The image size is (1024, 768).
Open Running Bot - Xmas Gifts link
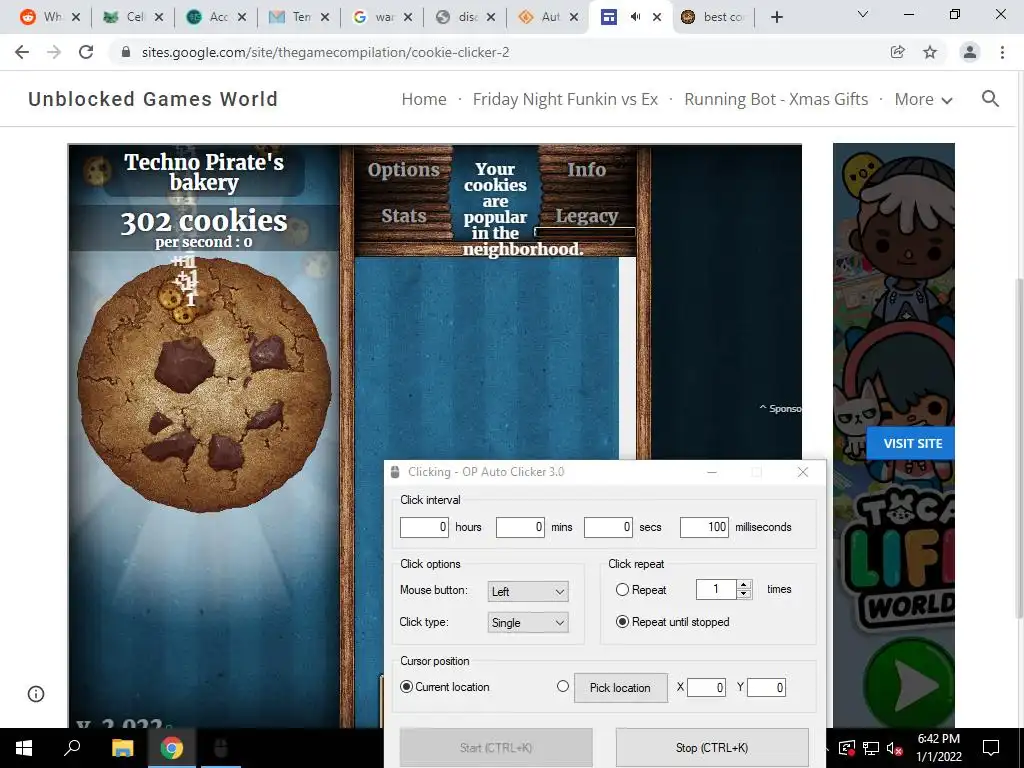click(x=776, y=99)
